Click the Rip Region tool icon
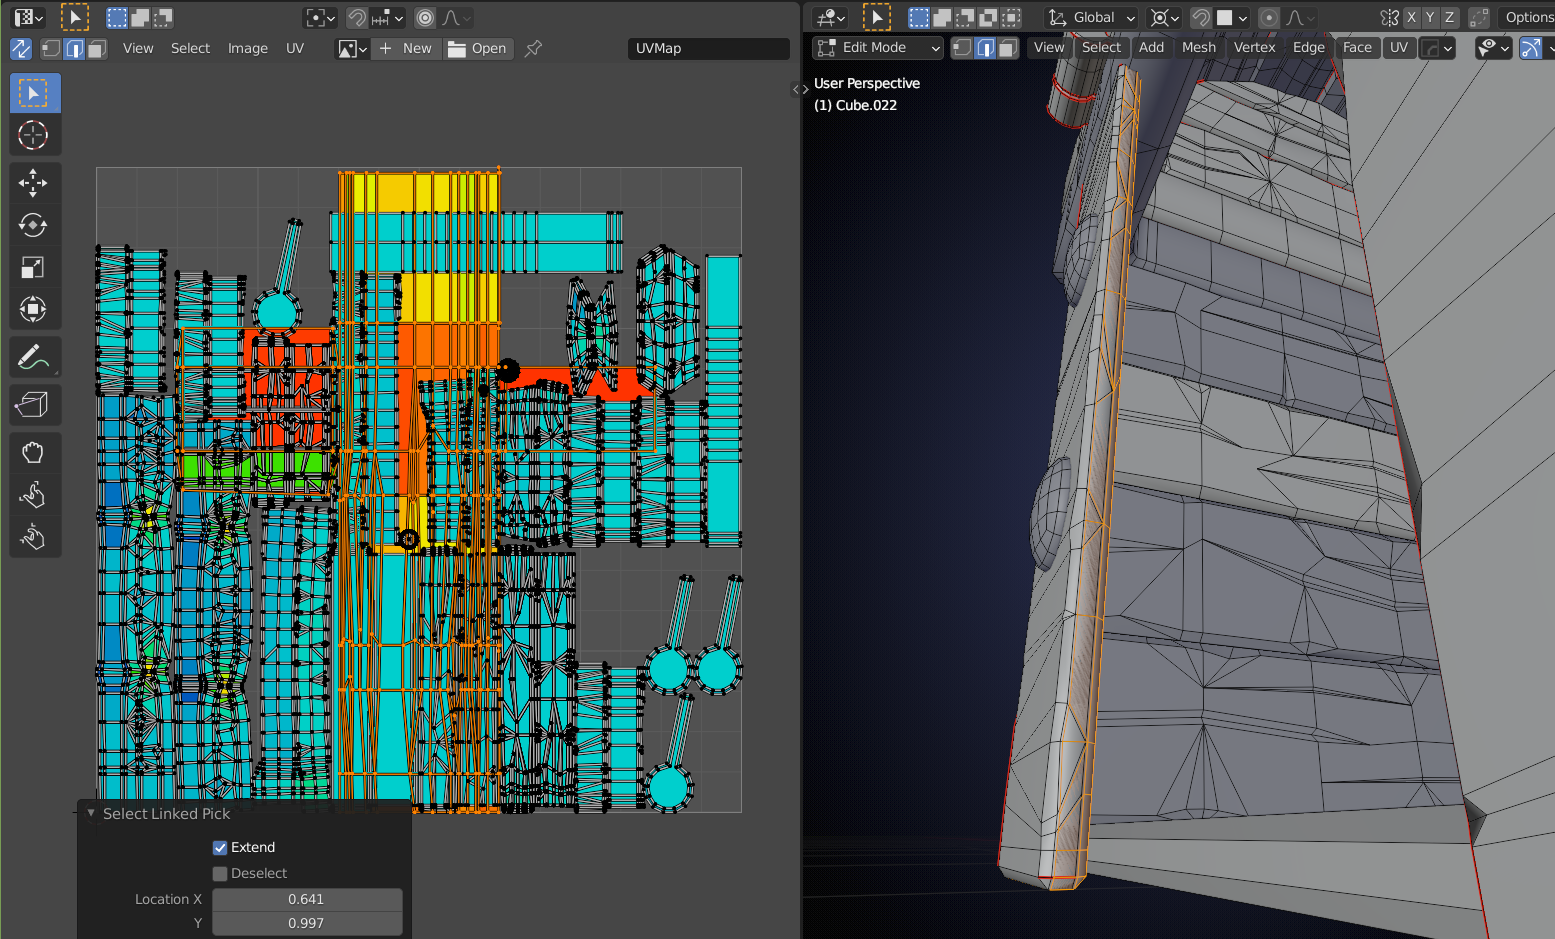1555x939 pixels. (x=33, y=405)
